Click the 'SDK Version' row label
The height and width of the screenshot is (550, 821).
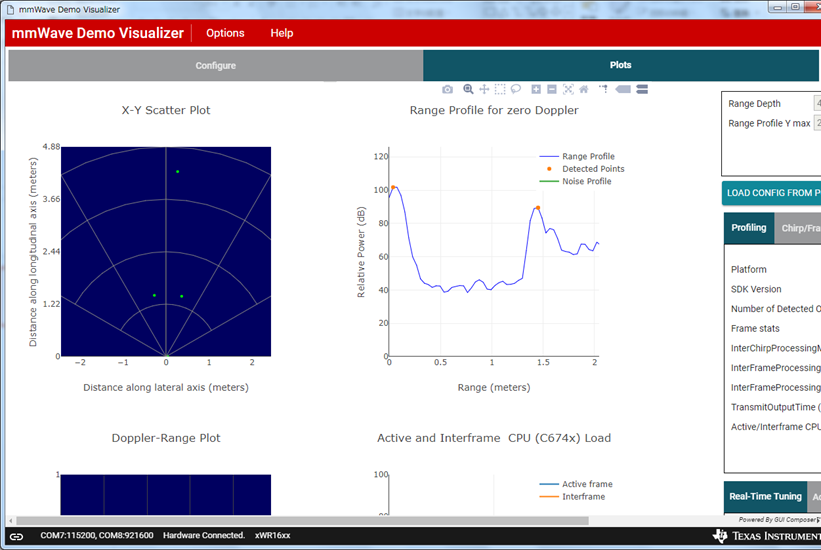click(756, 289)
